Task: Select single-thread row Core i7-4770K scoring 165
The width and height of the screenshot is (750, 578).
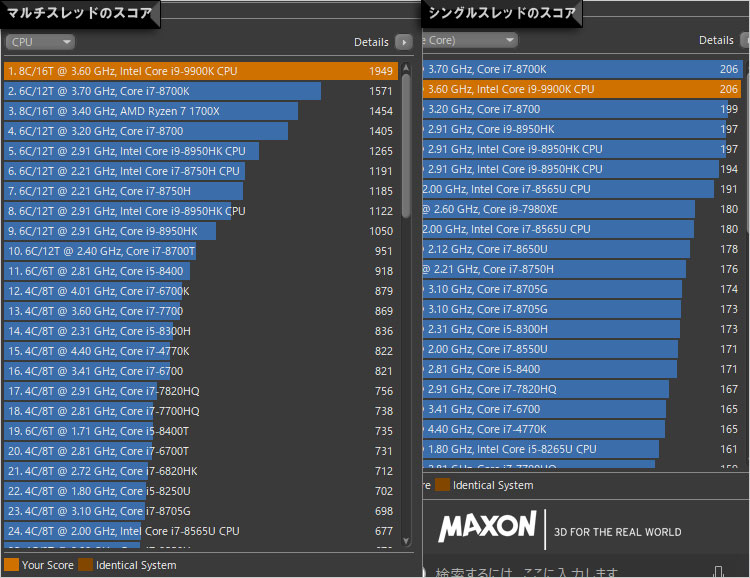Action: click(x=583, y=429)
